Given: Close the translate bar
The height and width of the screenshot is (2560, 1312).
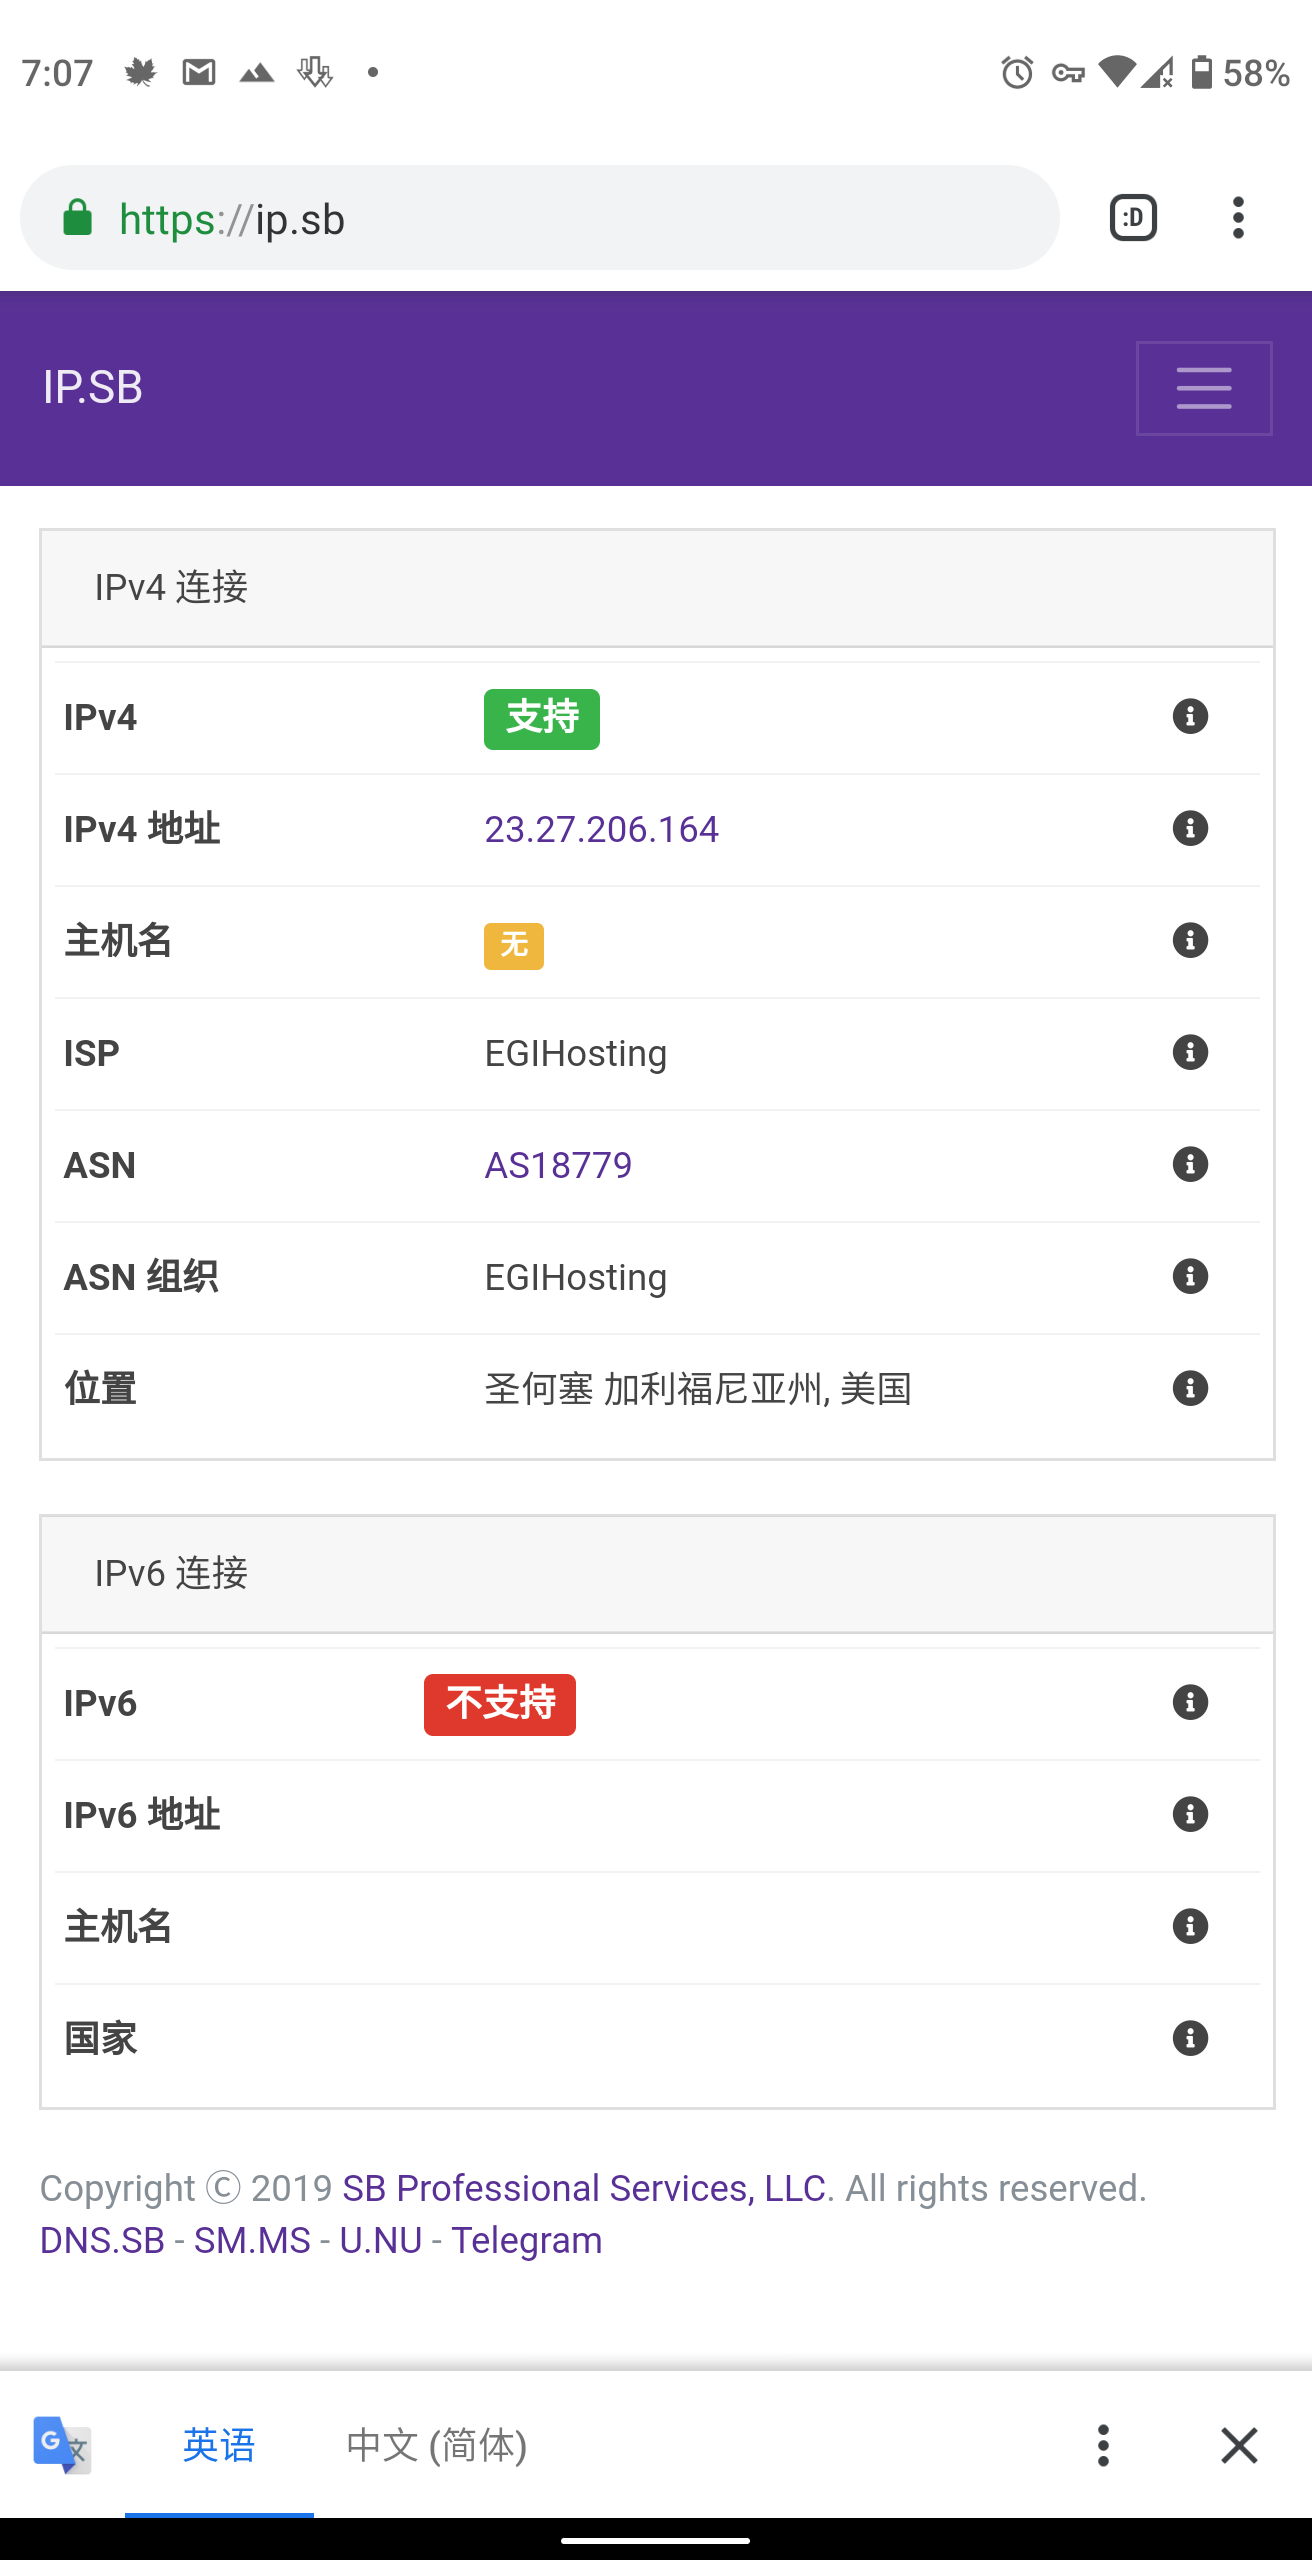Looking at the screenshot, I should coord(1239,2445).
